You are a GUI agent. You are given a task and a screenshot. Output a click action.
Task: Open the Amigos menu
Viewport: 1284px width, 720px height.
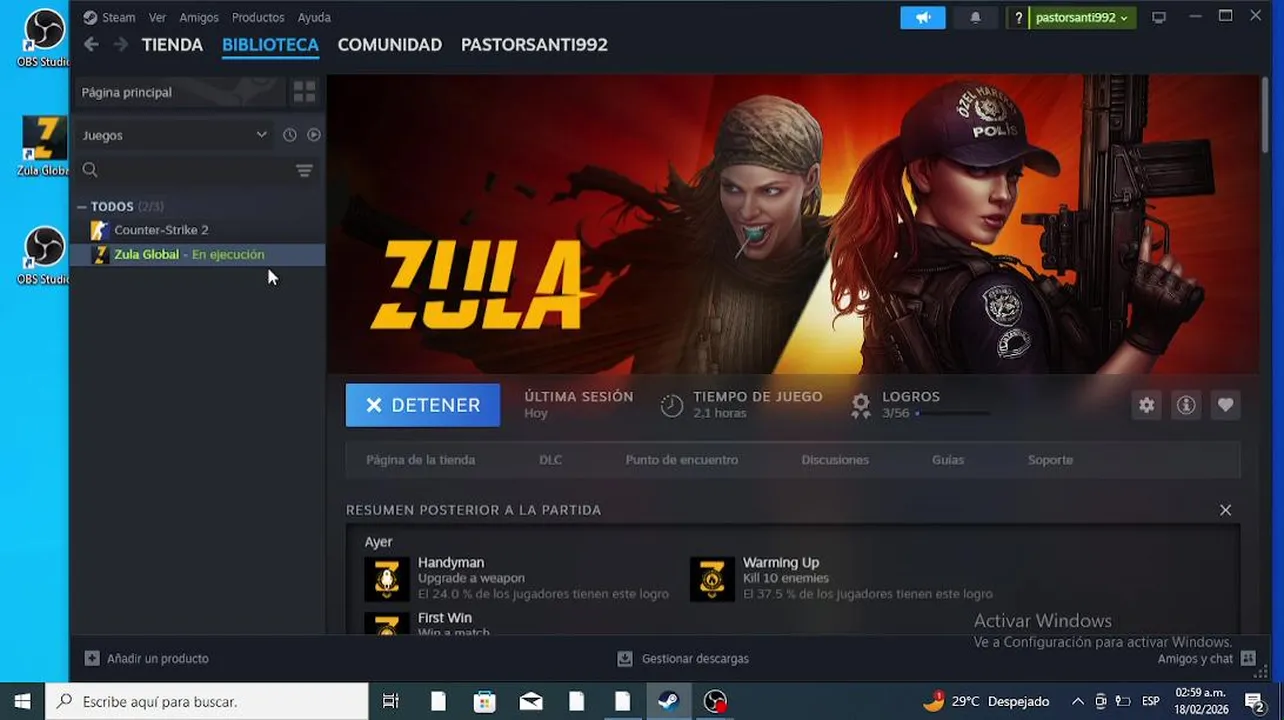[199, 17]
